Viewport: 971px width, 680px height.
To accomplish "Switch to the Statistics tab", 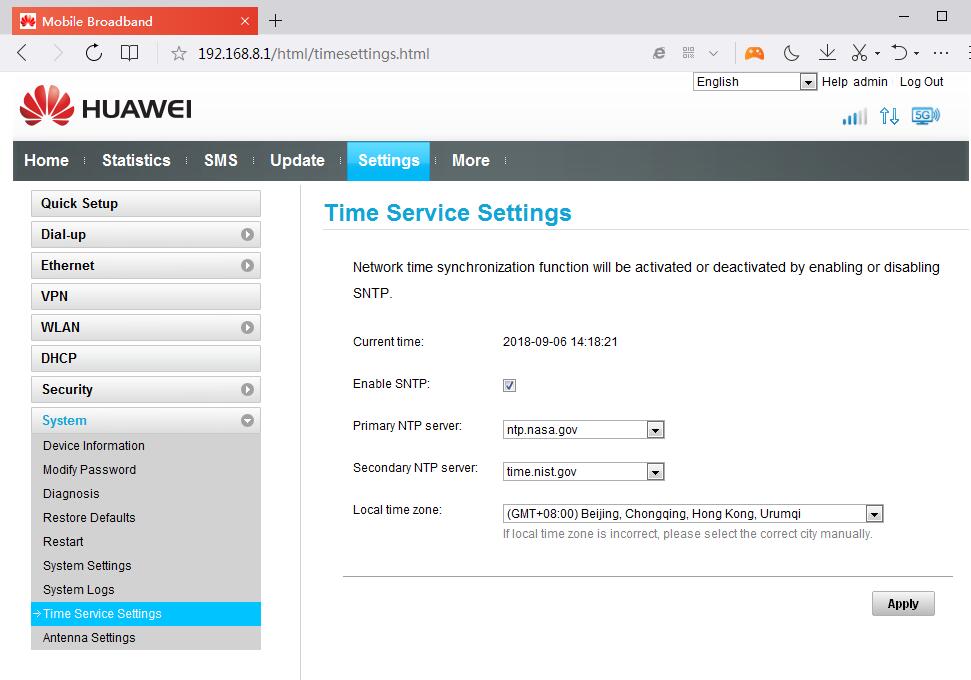I will tap(136, 160).
